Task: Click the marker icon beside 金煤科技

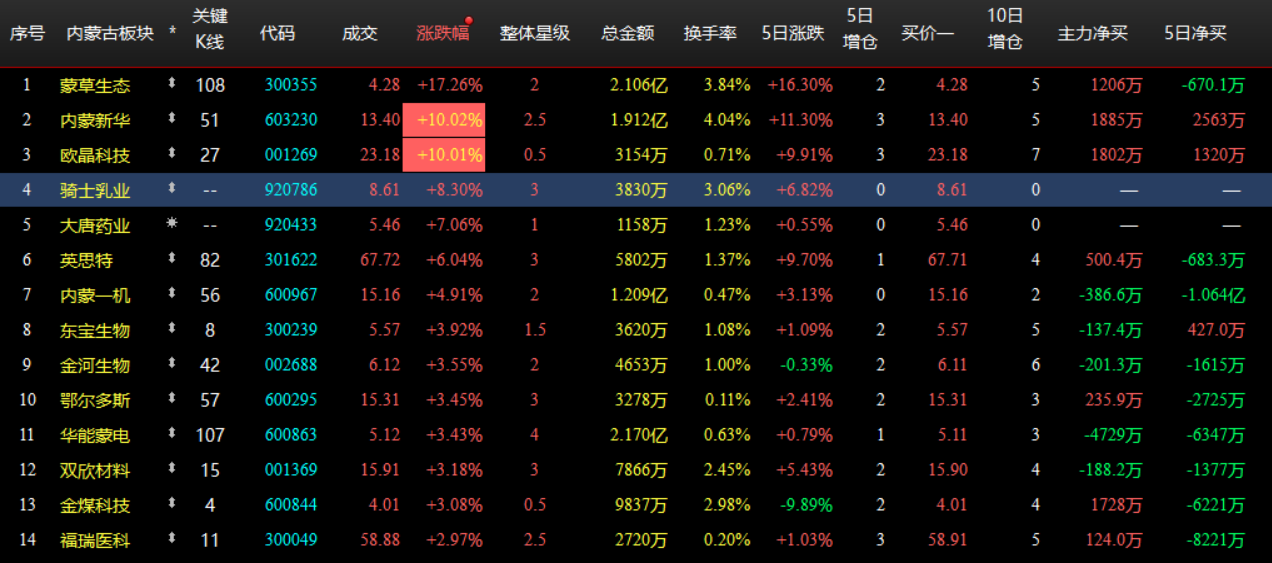Action: pyautogui.click(x=172, y=504)
